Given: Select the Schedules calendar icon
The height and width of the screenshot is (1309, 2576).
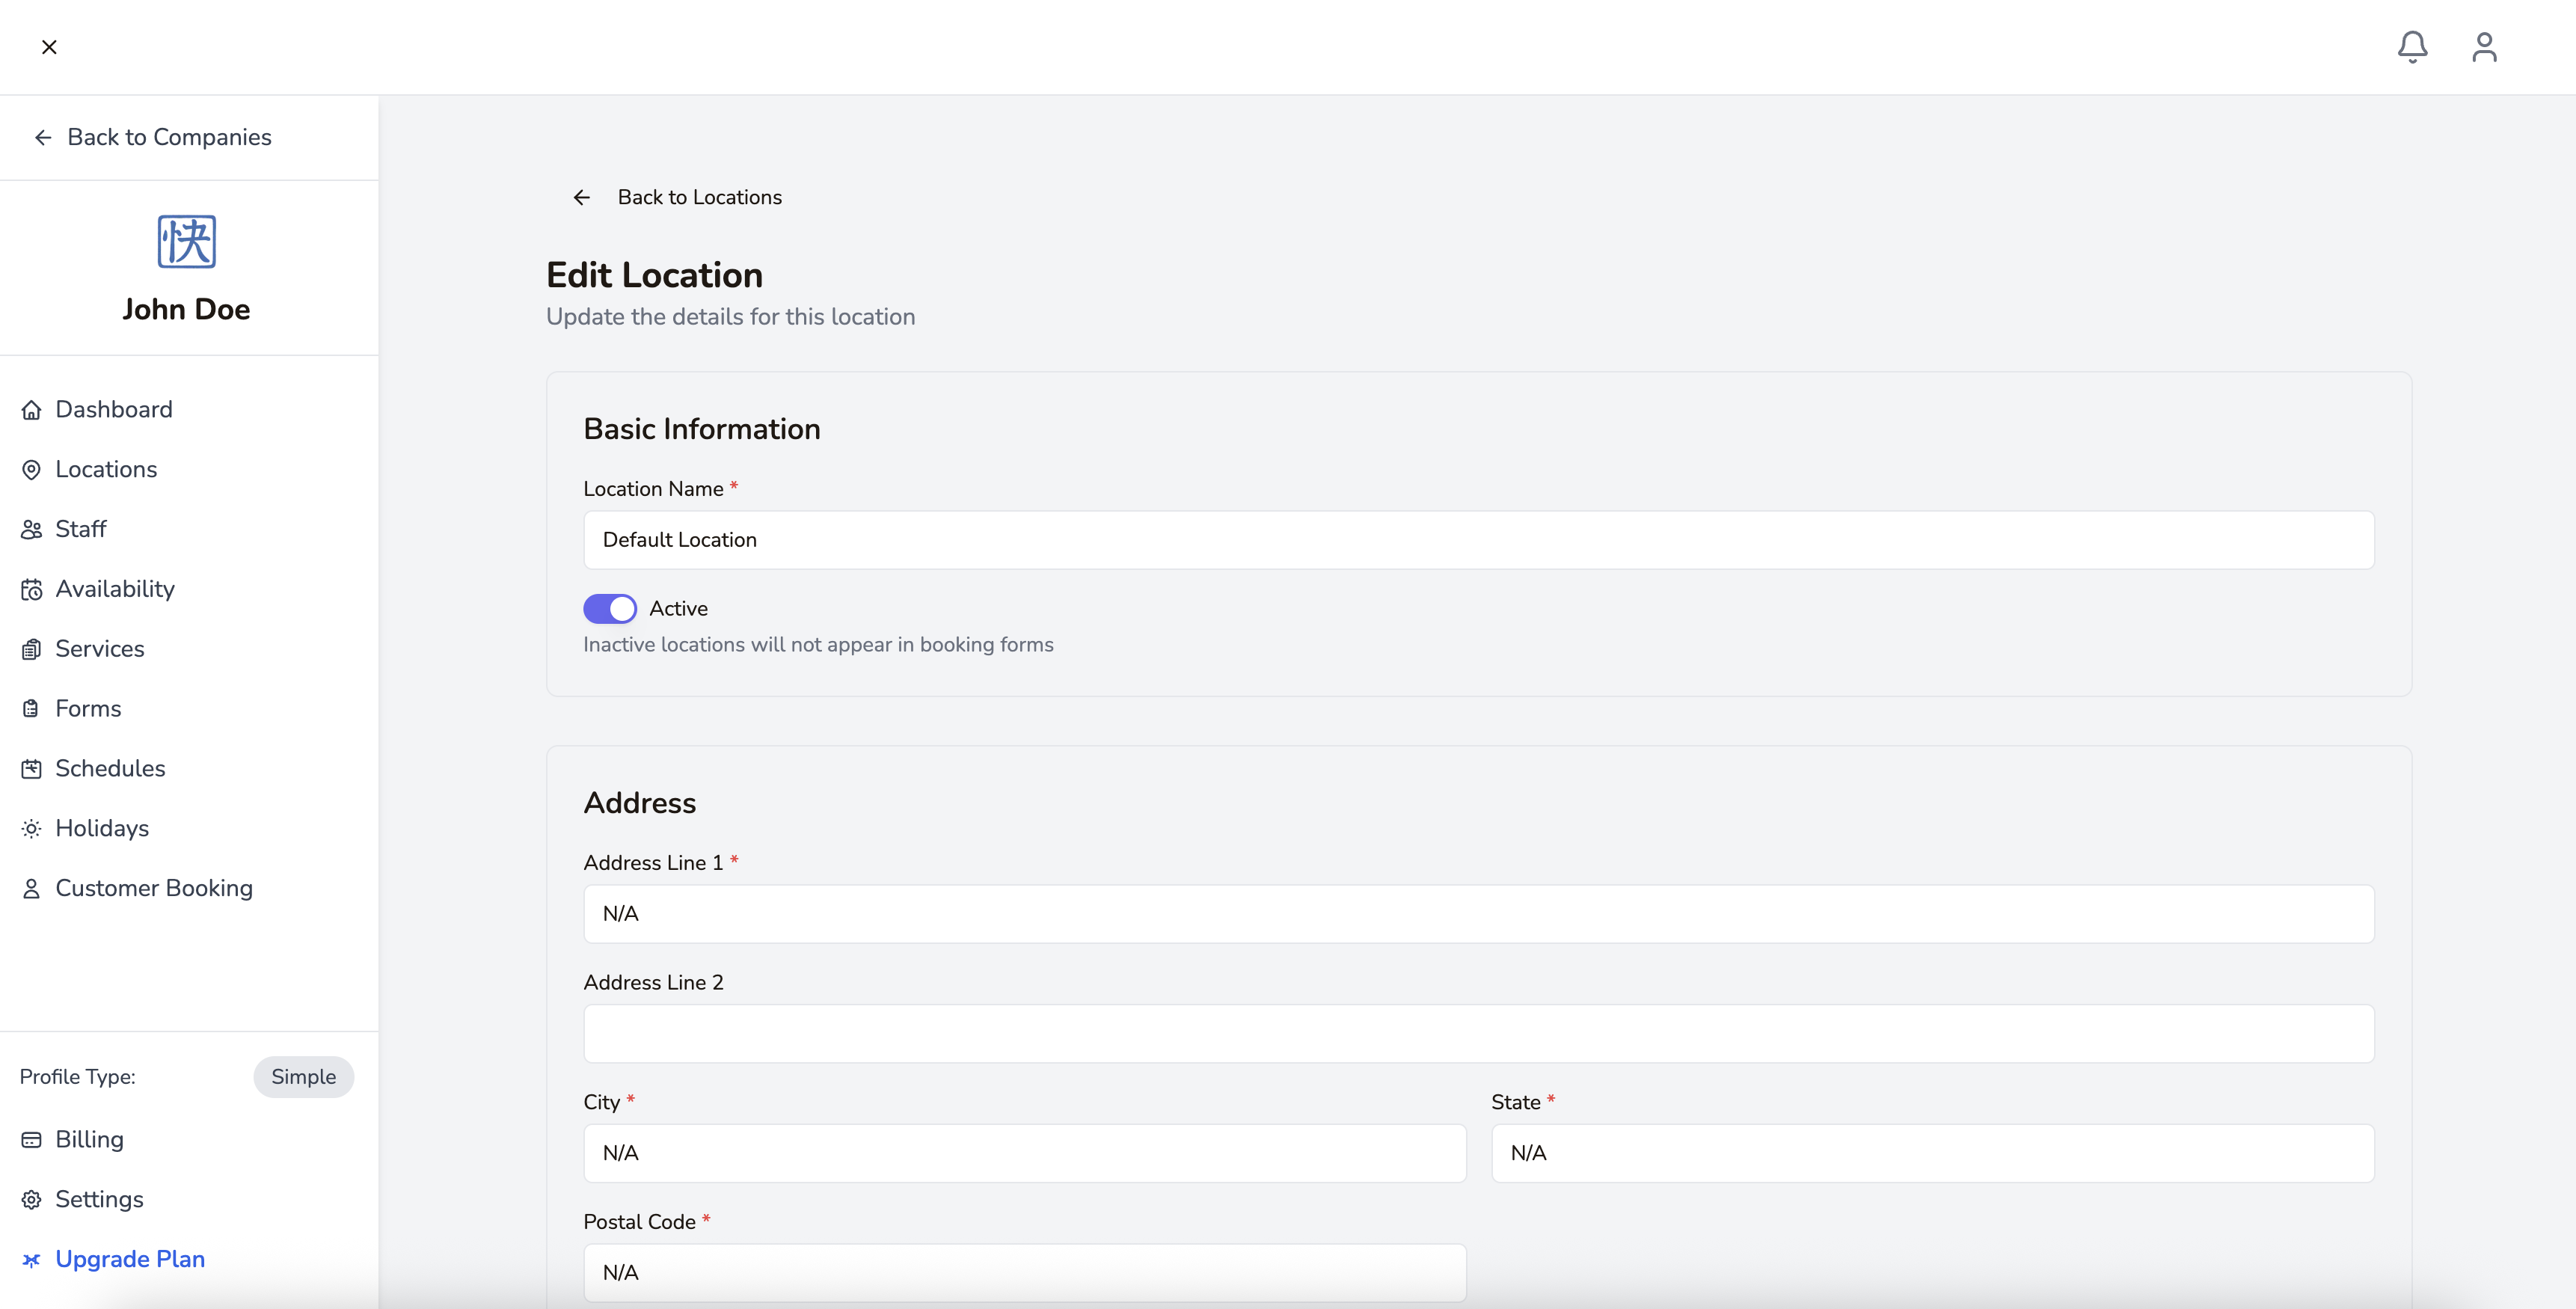Looking at the screenshot, I should point(31,768).
